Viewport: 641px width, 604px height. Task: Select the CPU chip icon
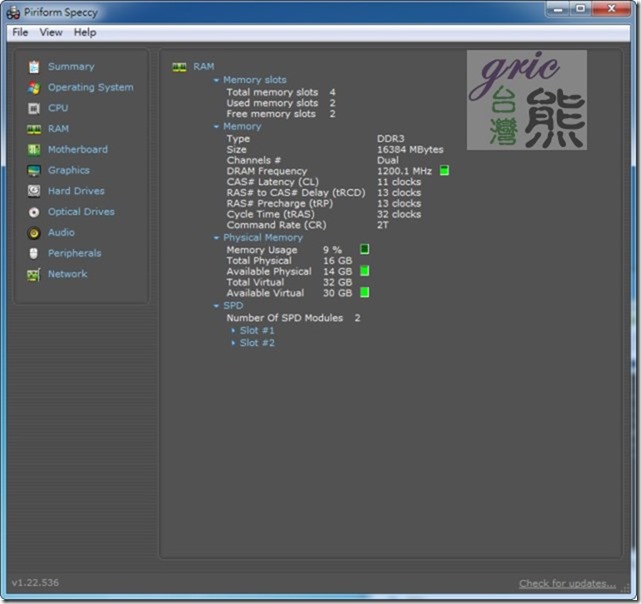click(34, 108)
